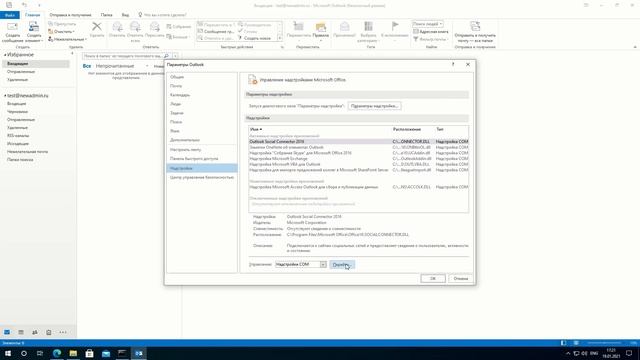Select Центр управления безопасностью in the options sidebar
This screenshot has height=360, width=640.
pyautogui.click(x=202, y=177)
